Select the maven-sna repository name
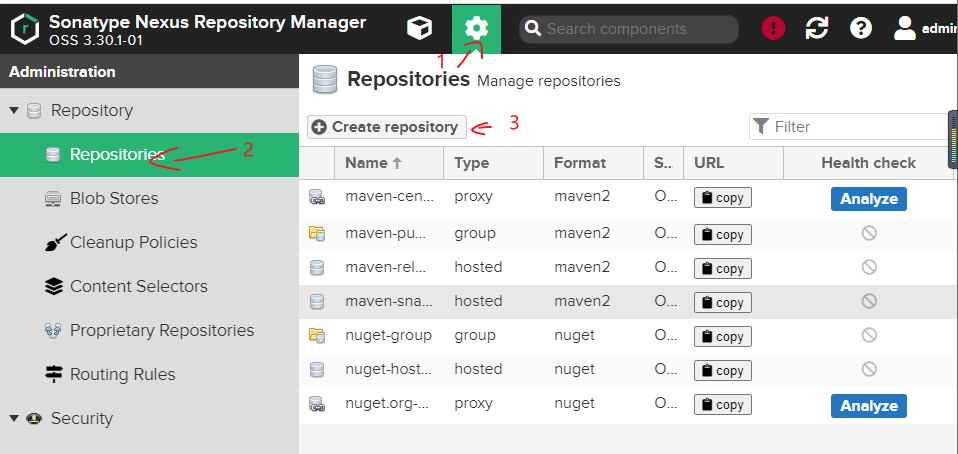The image size is (958, 454). coord(390,301)
